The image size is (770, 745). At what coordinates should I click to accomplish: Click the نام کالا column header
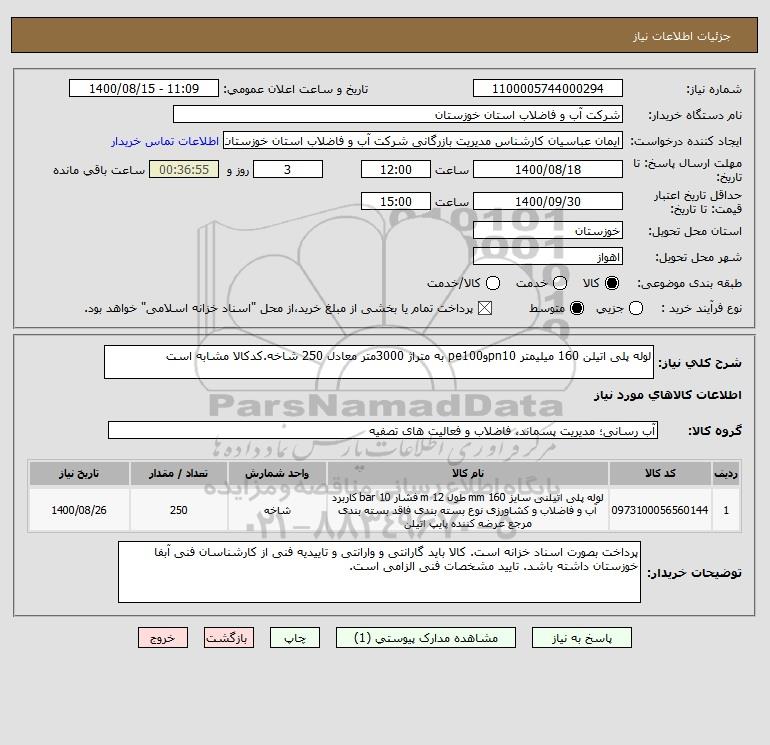click(468, 473)
